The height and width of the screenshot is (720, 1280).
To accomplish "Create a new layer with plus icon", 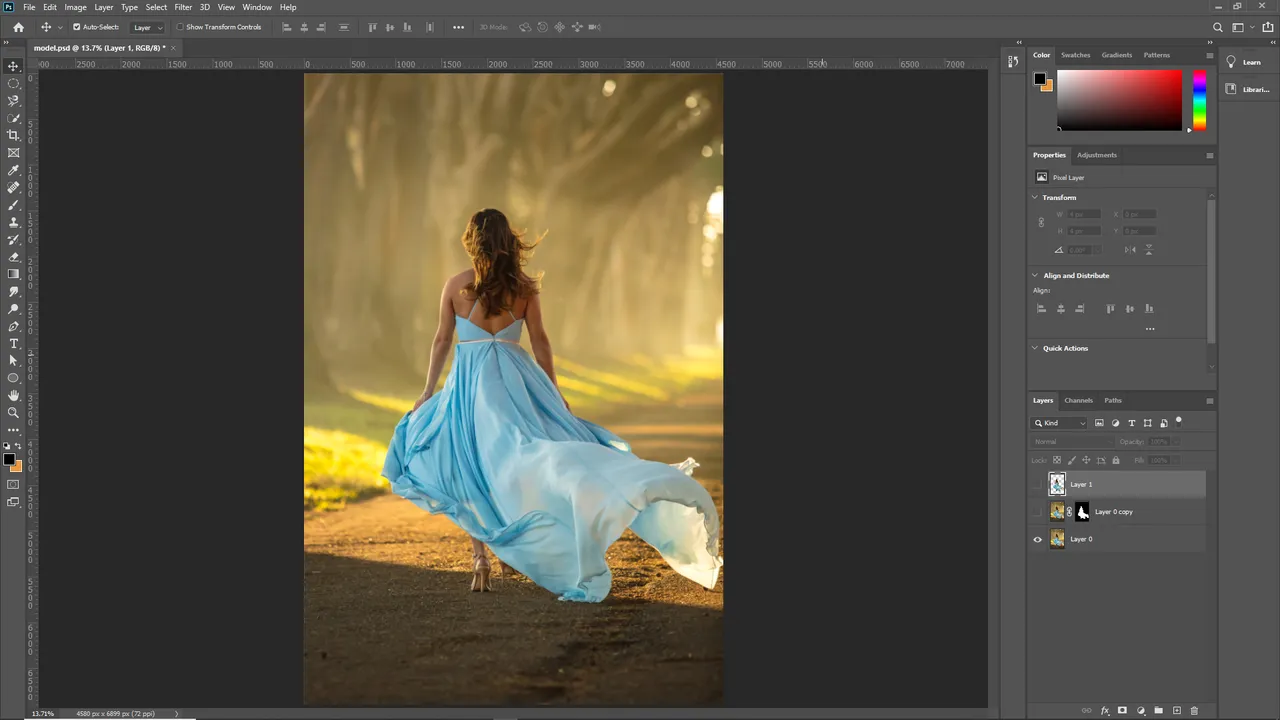I will (x=1176, y=711).
